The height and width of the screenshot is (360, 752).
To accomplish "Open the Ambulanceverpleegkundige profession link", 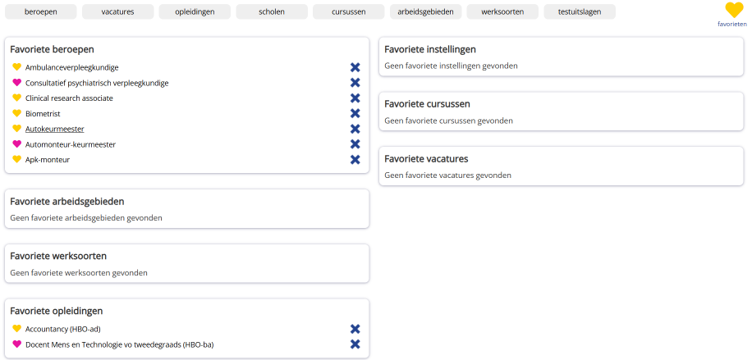I will [x=72, y=68].
